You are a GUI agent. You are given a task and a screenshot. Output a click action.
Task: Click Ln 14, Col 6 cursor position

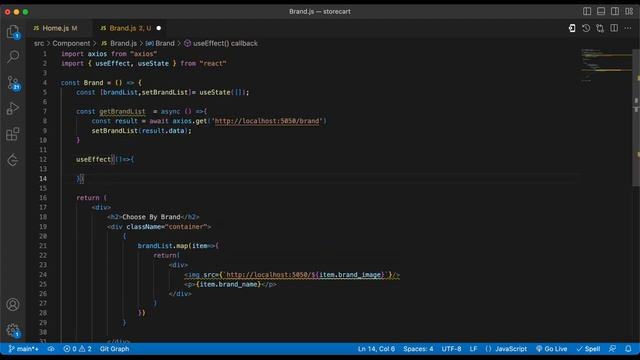[376, 349]
